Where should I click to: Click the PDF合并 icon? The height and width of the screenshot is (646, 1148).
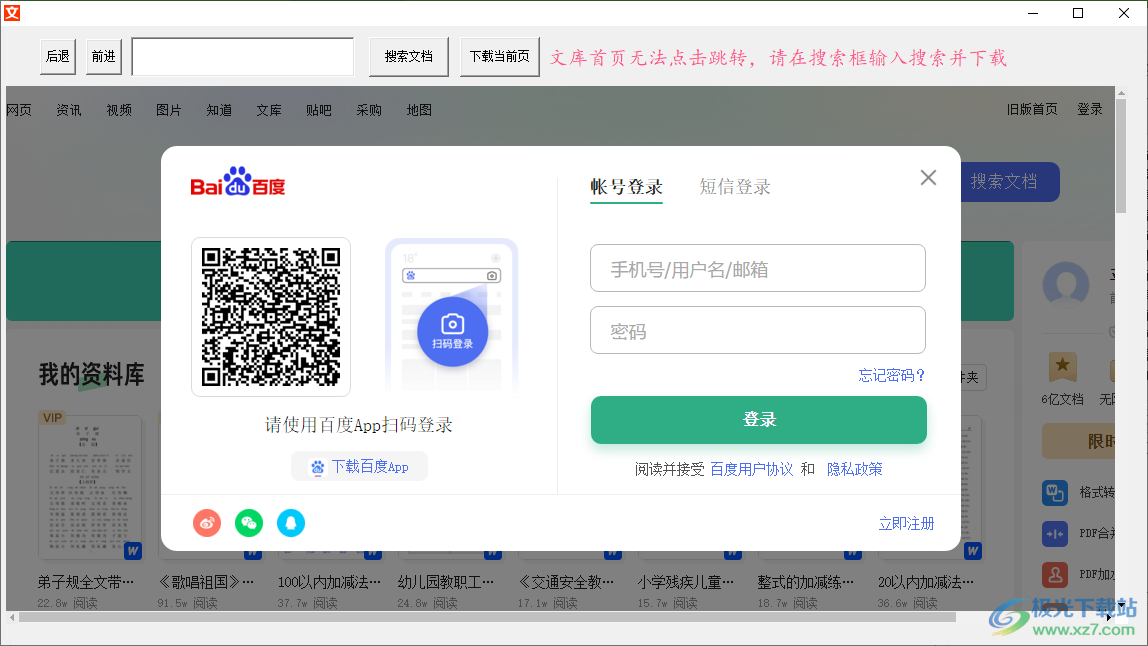tap(1055, 533)
